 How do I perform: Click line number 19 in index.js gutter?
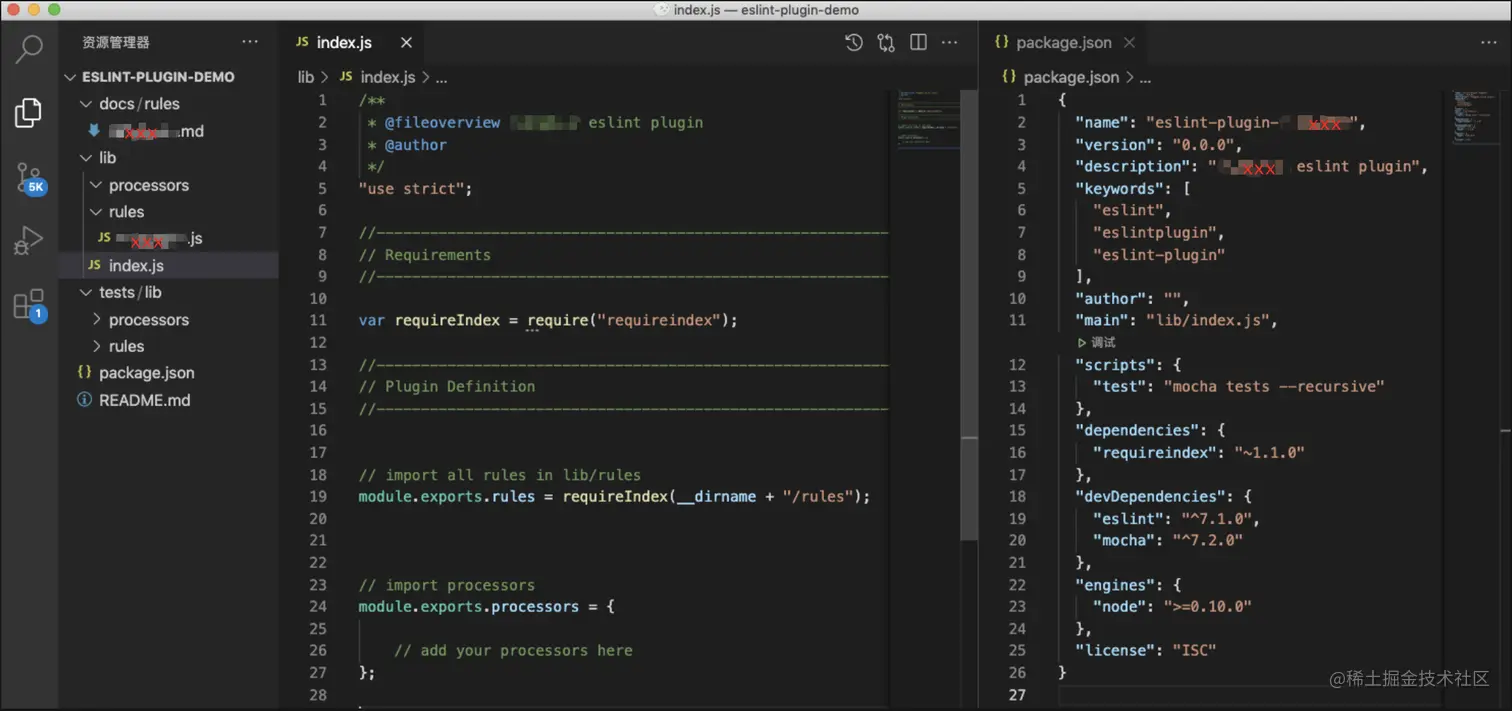click(x=318, y=496)
